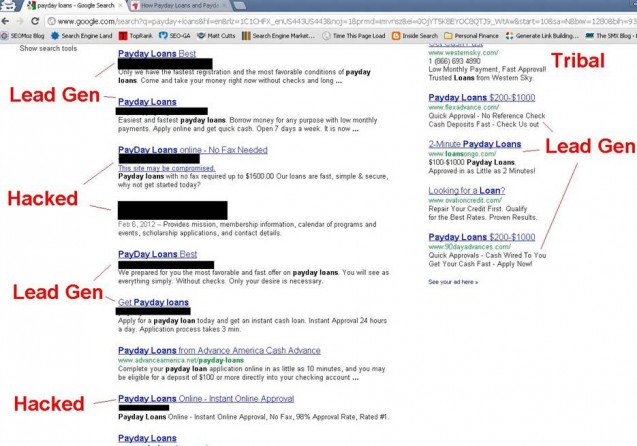The width and height of the screenshot is (637, 446).
Task: Open 'Payday Loans from Advance America Cash Advance'
Action: tap(219, 351)
